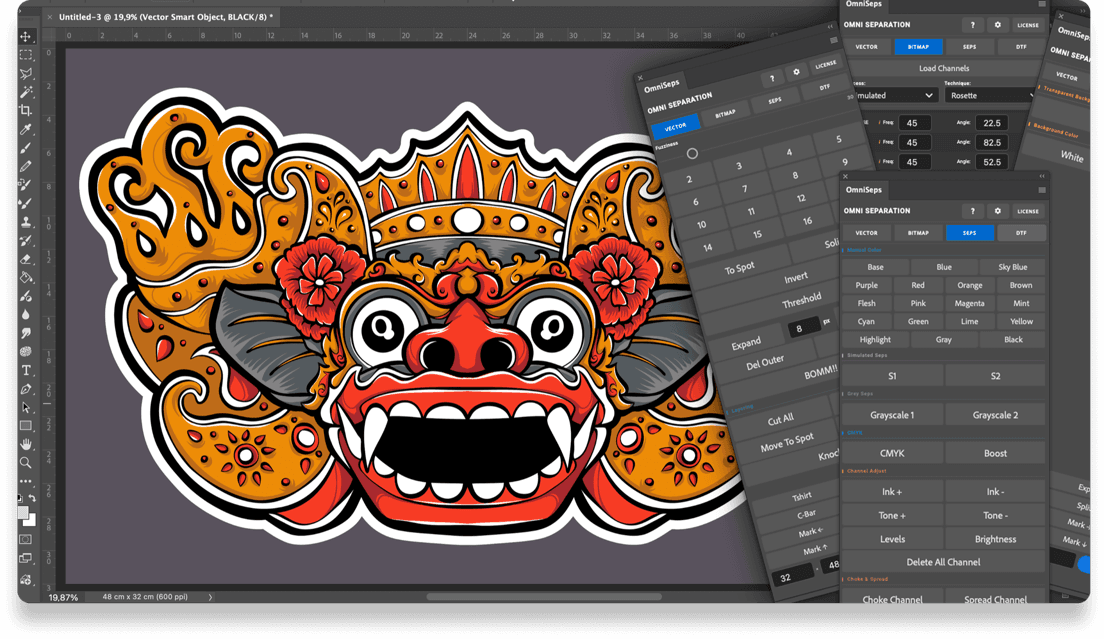The width and height of the screenshot is (1104, 639).
Task: Click the S1 simulated seps button
Action: click(892, 376)
